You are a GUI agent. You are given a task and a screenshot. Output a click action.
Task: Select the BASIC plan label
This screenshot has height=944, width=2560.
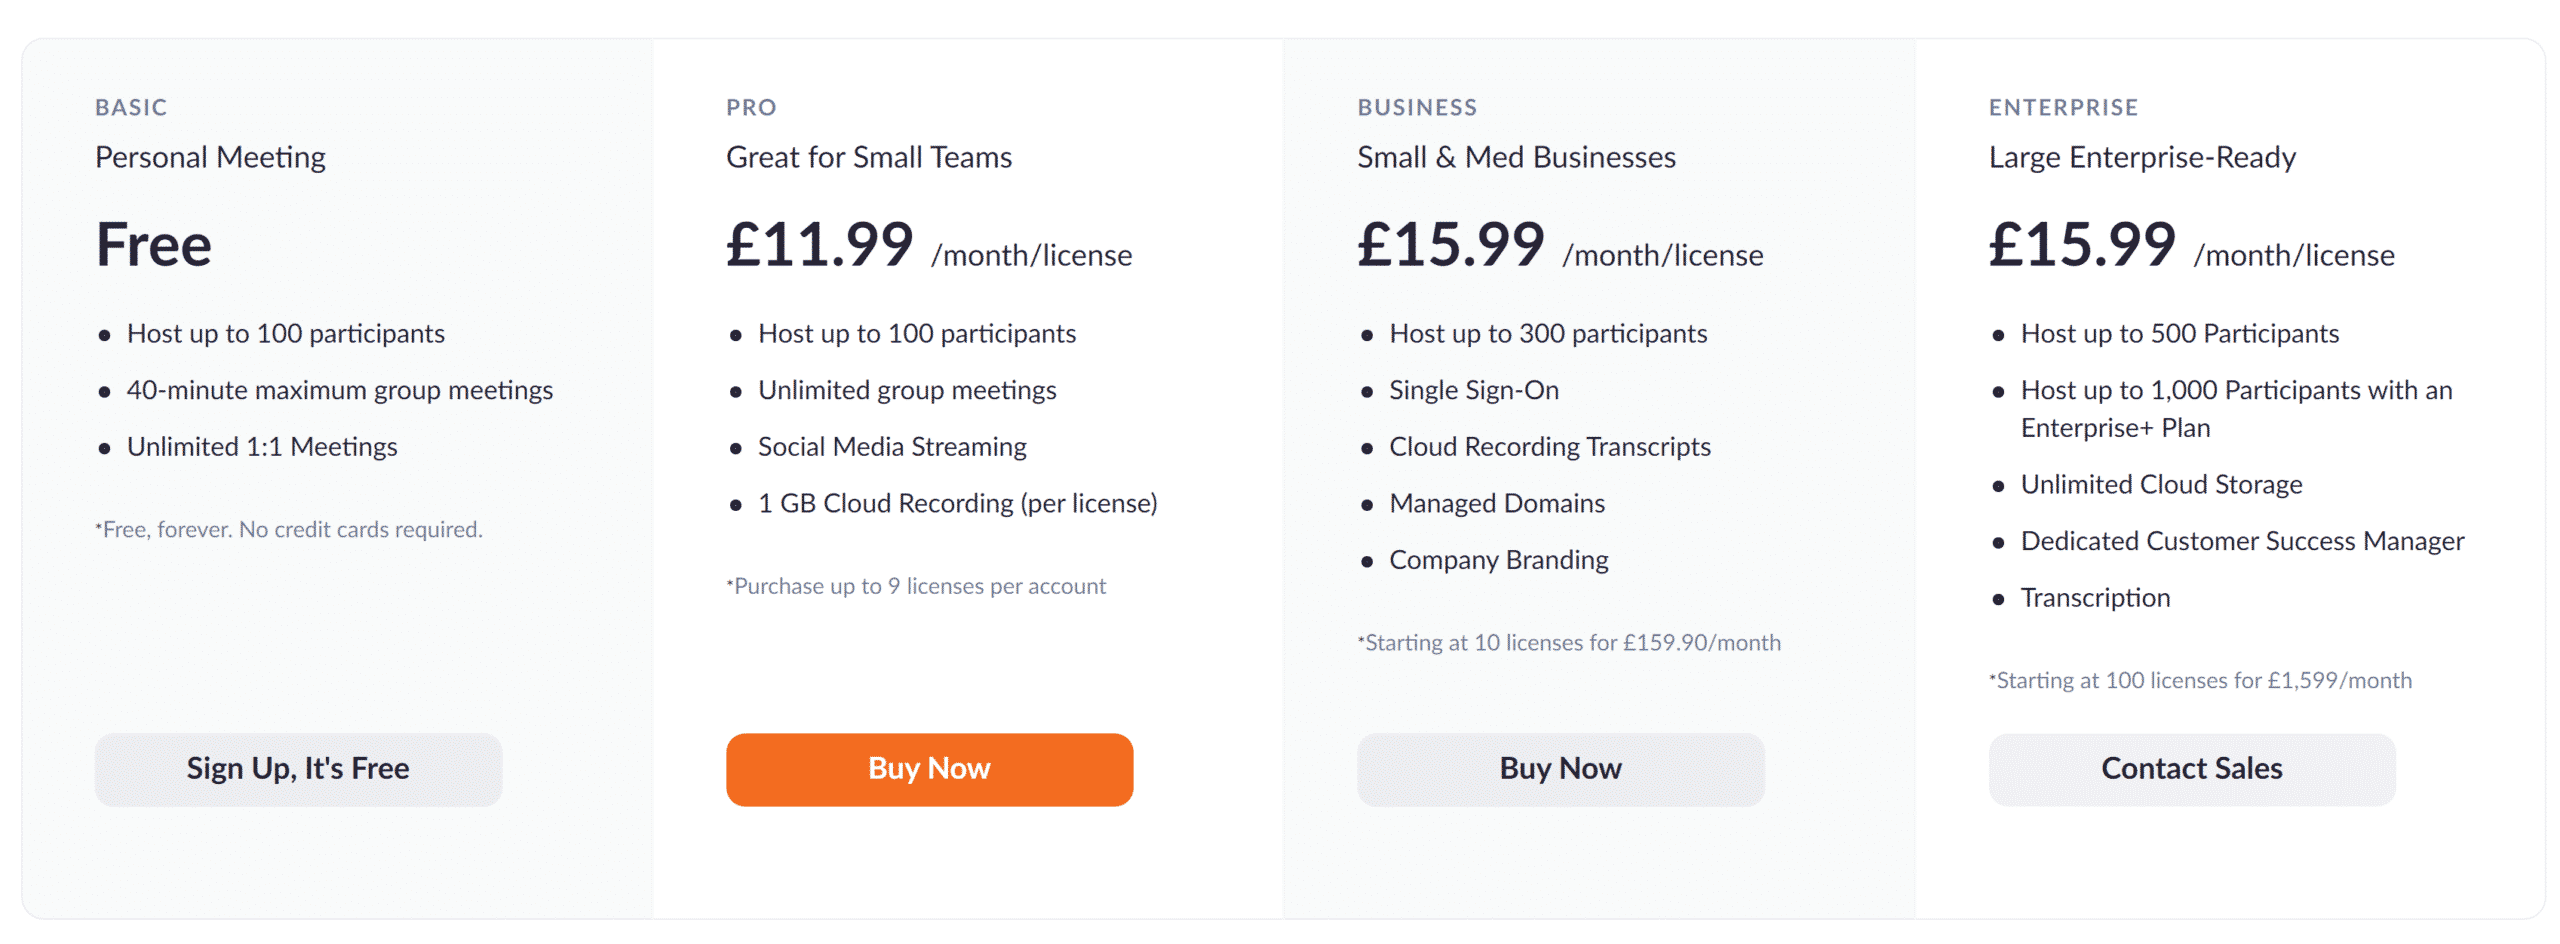click(x=131, y=106)
